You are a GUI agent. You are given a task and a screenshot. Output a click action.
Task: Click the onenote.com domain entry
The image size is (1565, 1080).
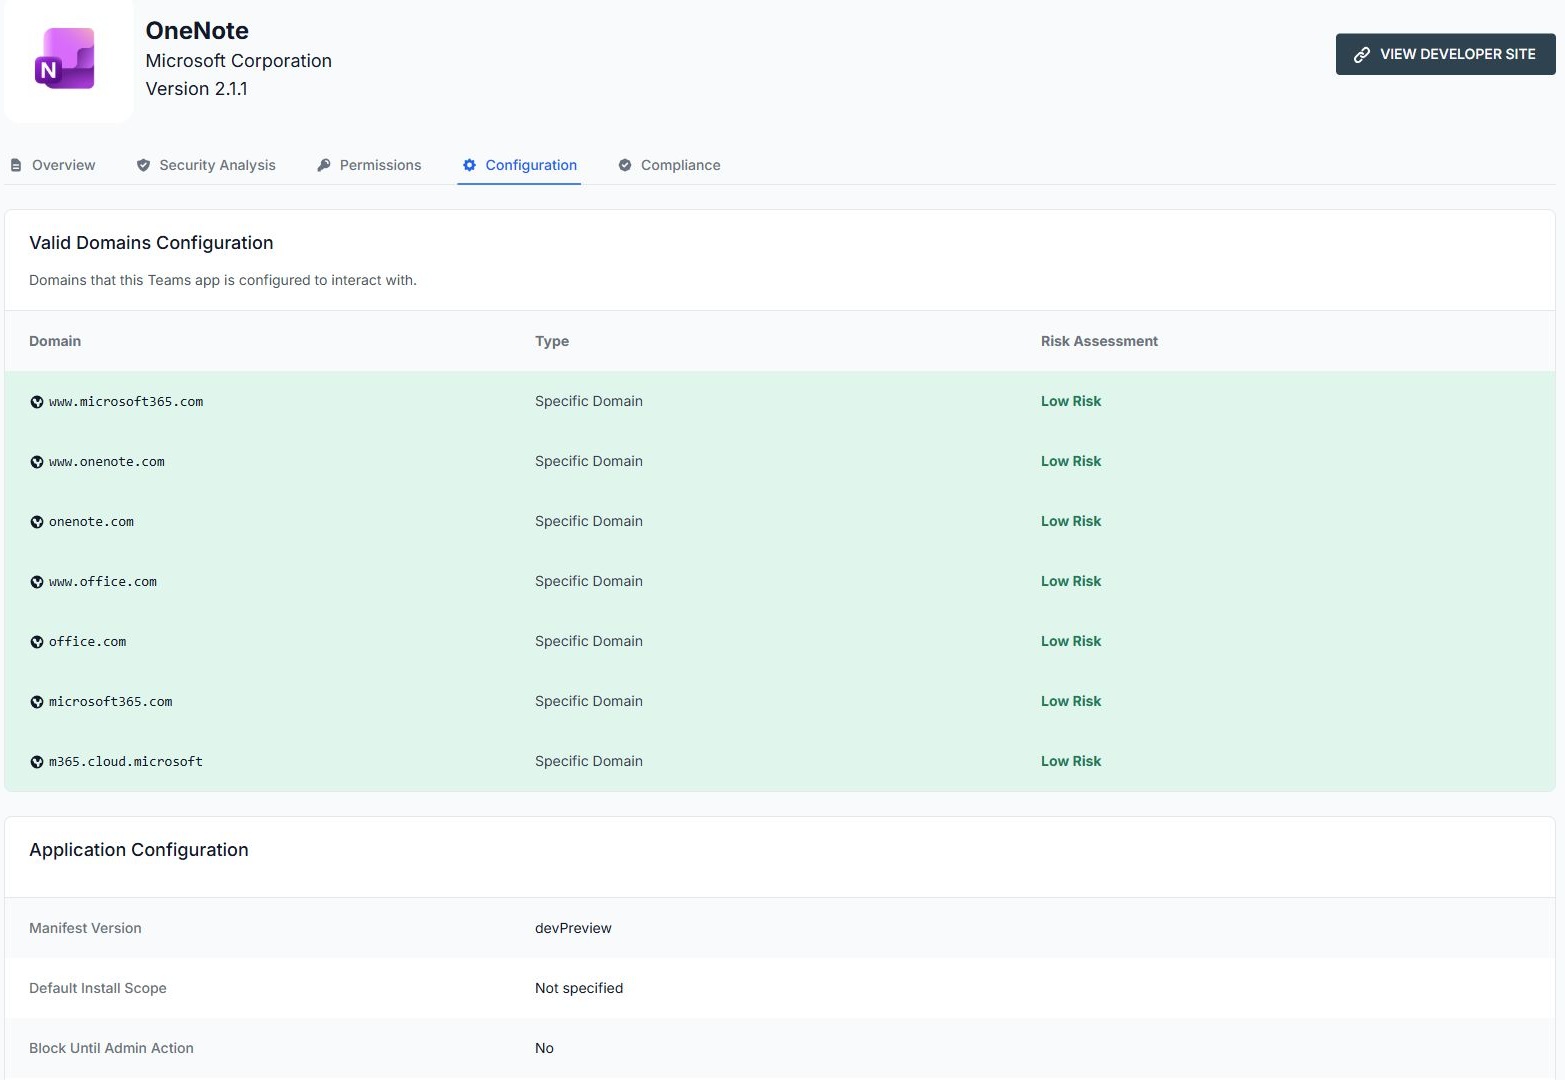[x=91, y=522]
